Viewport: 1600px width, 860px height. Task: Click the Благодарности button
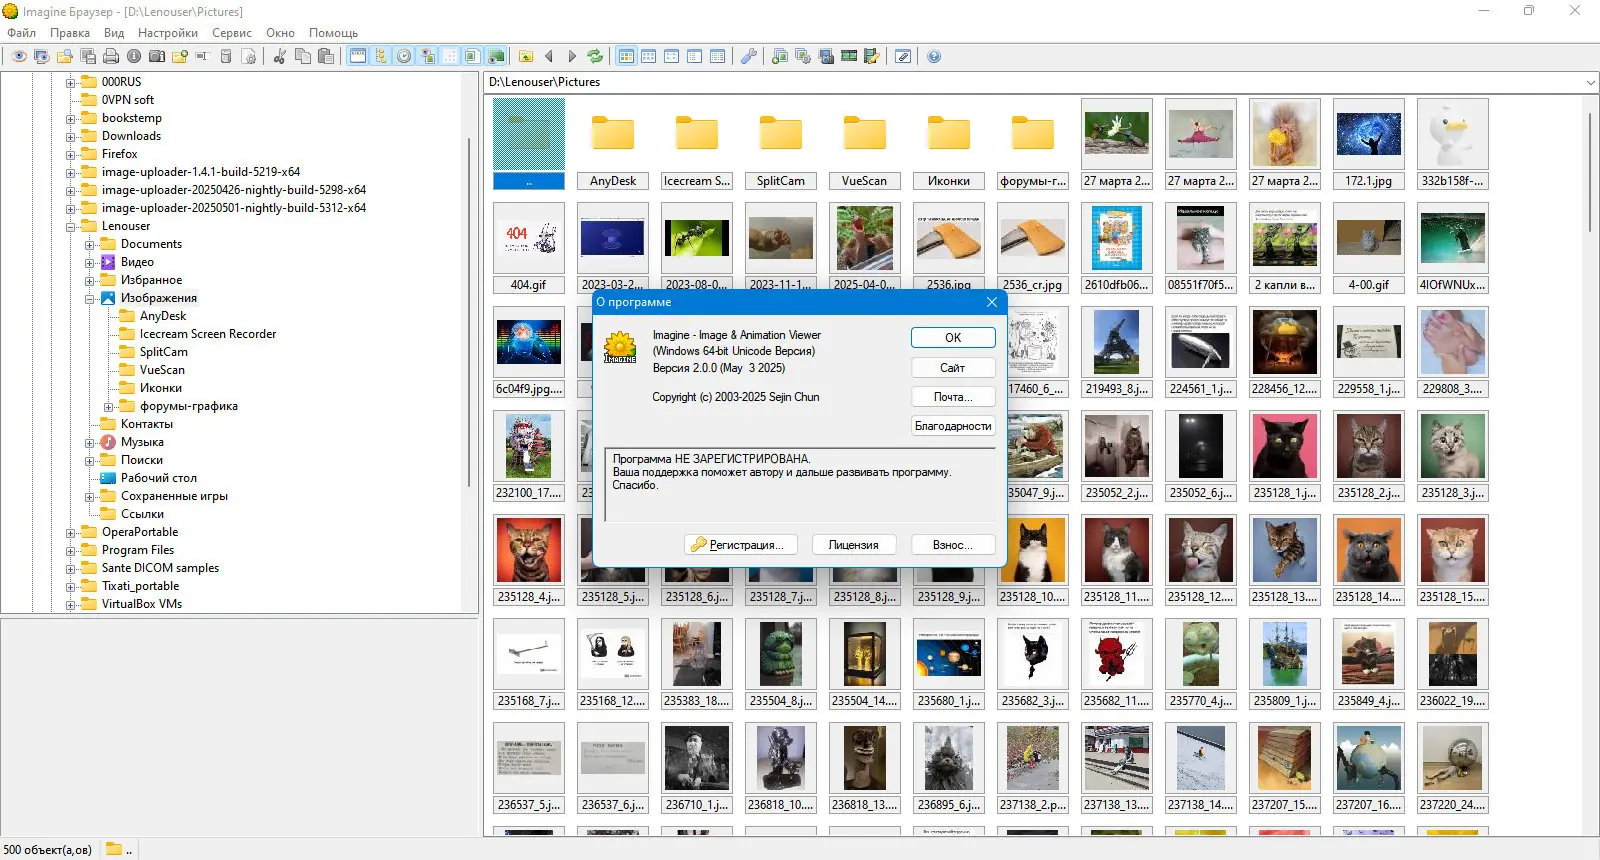pos(953,426)
